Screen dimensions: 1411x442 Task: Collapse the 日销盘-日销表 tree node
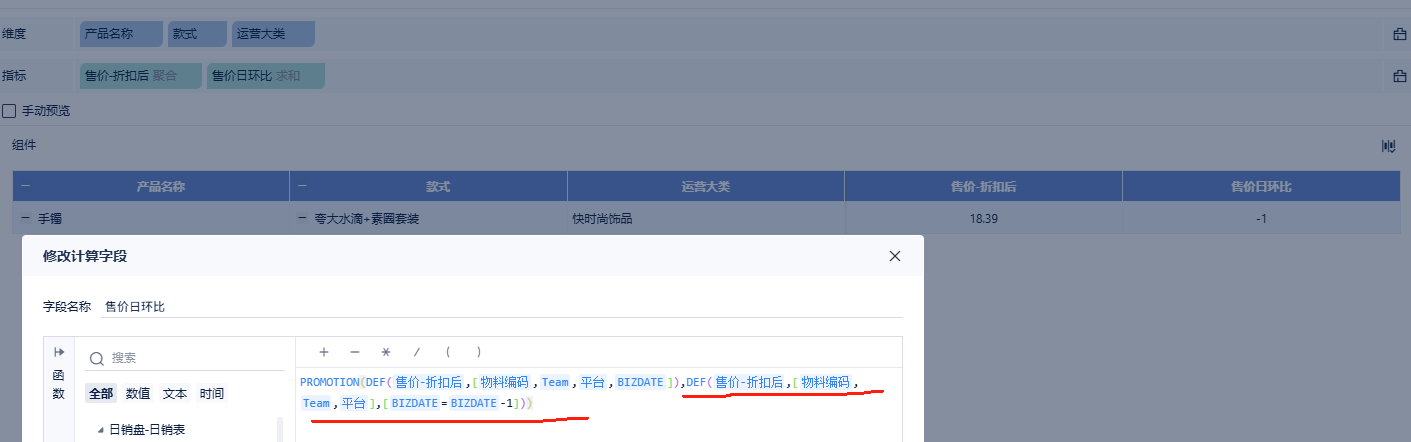100,430
